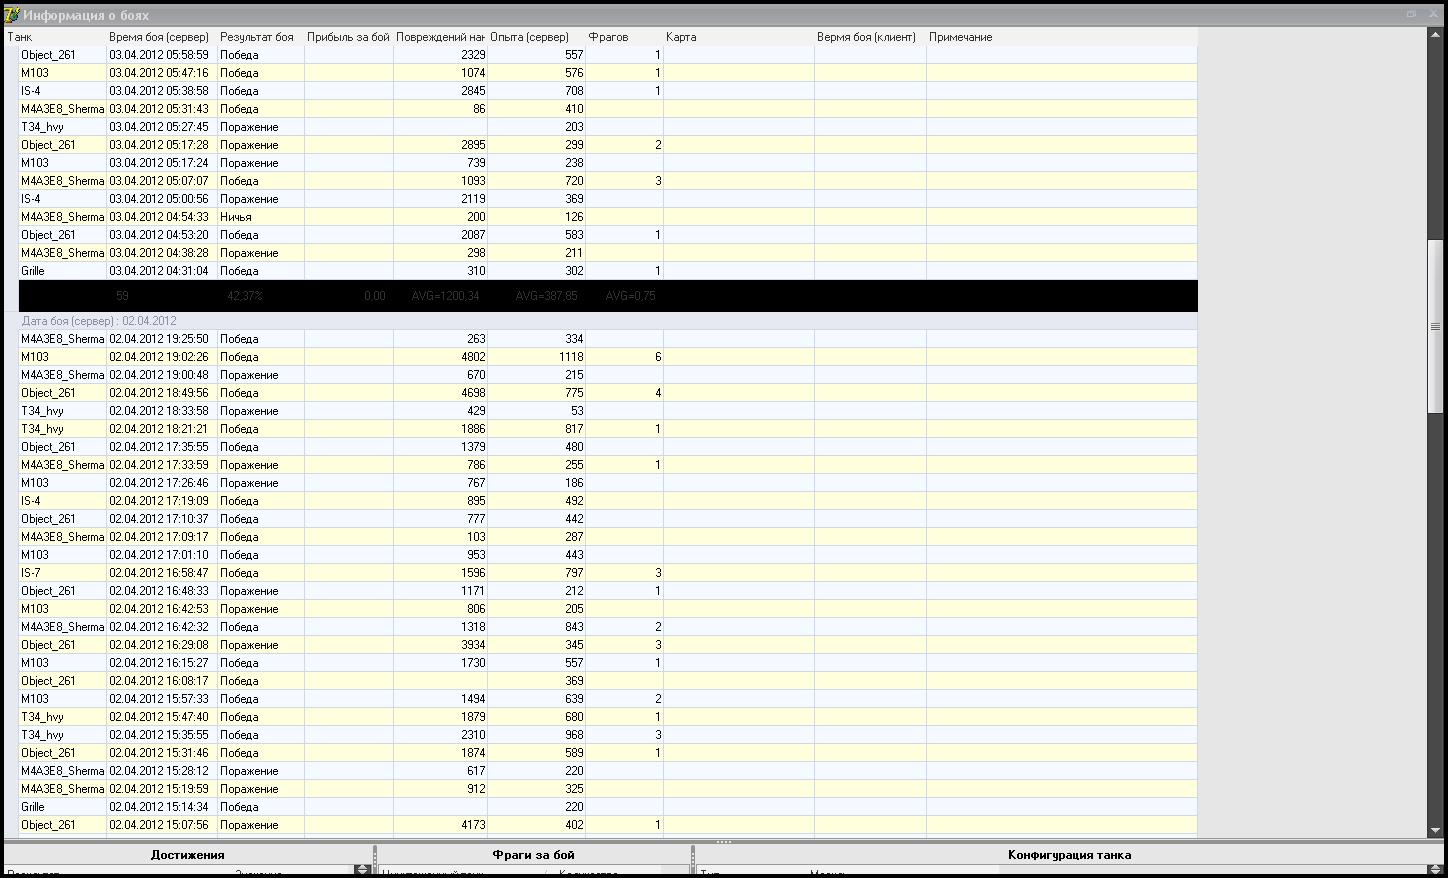Select the M103 battle row at 02.04.2012 19:02:26
Image resolution: width=1448 pixels, height=878 pixels.
608,357
